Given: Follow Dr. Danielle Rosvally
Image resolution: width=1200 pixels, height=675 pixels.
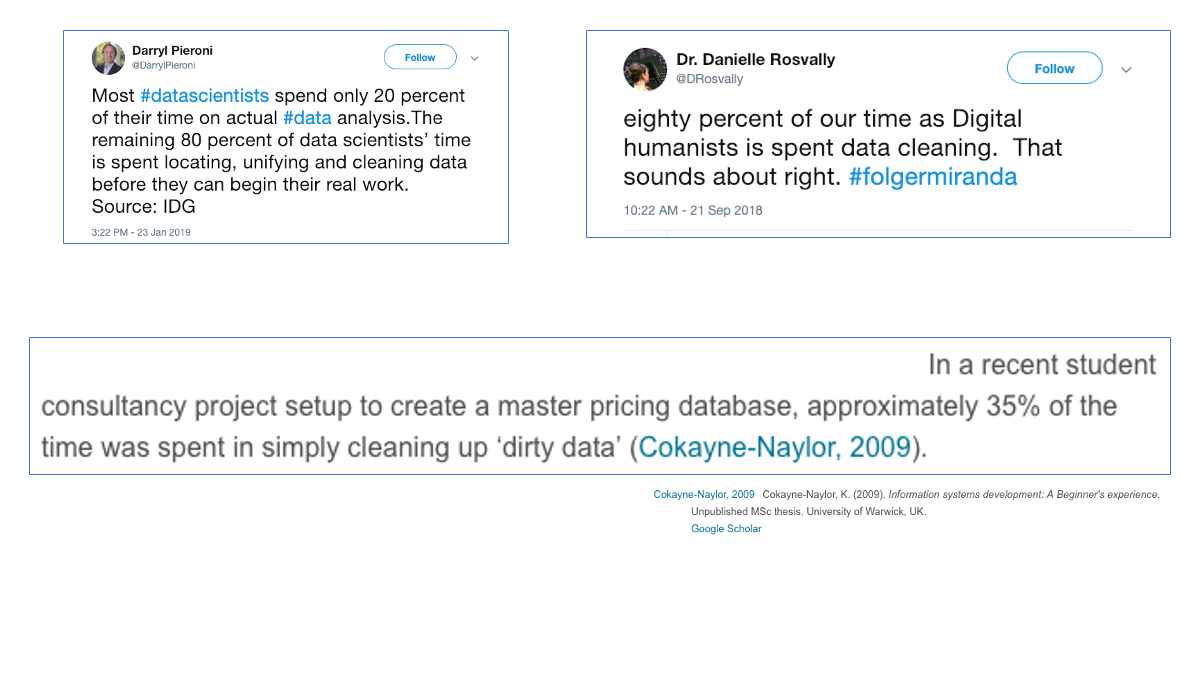Looking at the screenshot, I should pos(1054,68).
